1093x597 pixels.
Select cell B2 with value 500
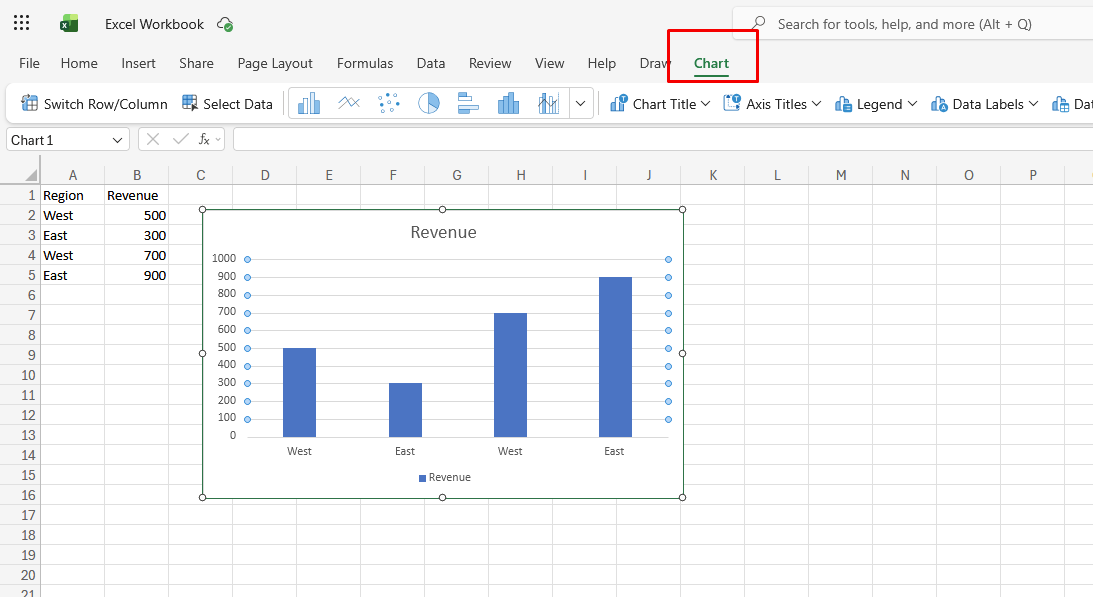(x=137, y=216)
